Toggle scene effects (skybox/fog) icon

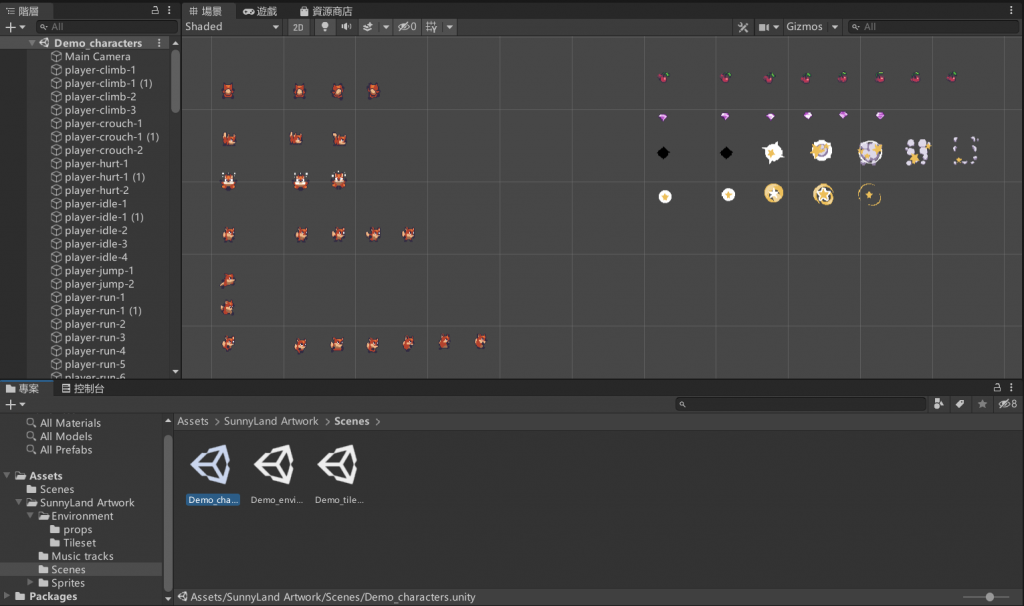pyautogui.click(x=368, y=27)
